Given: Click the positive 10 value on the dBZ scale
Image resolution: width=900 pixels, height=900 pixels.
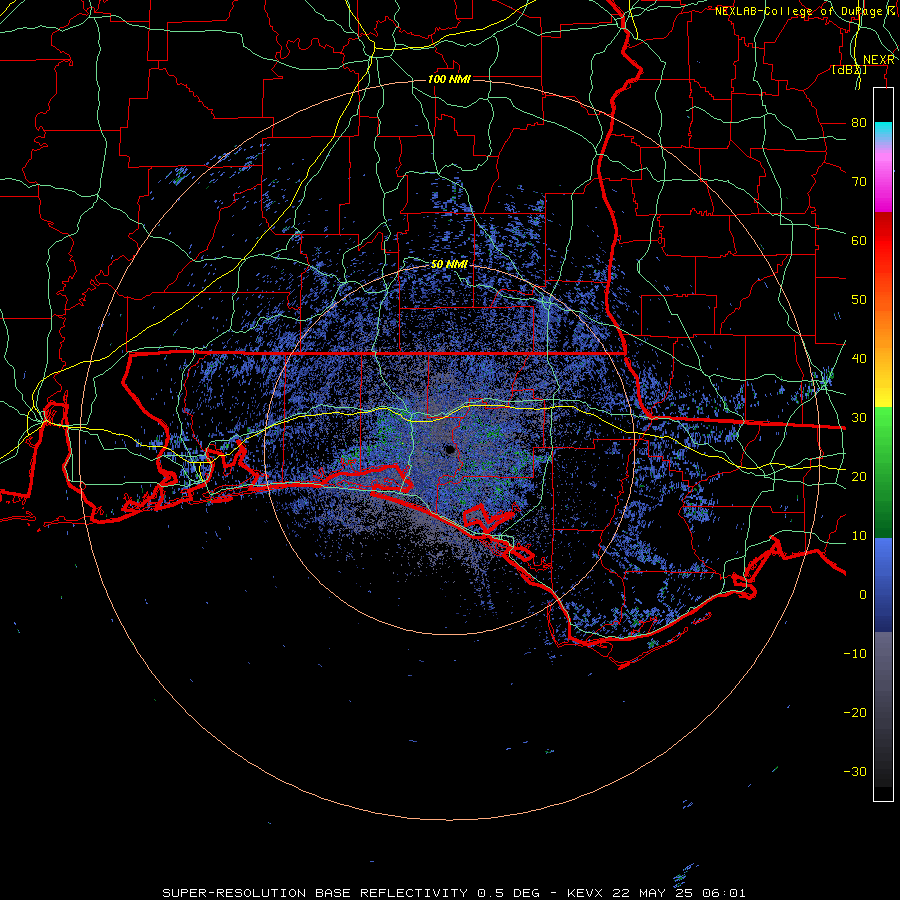Looking at the screenshot, I should pos(859,536).
